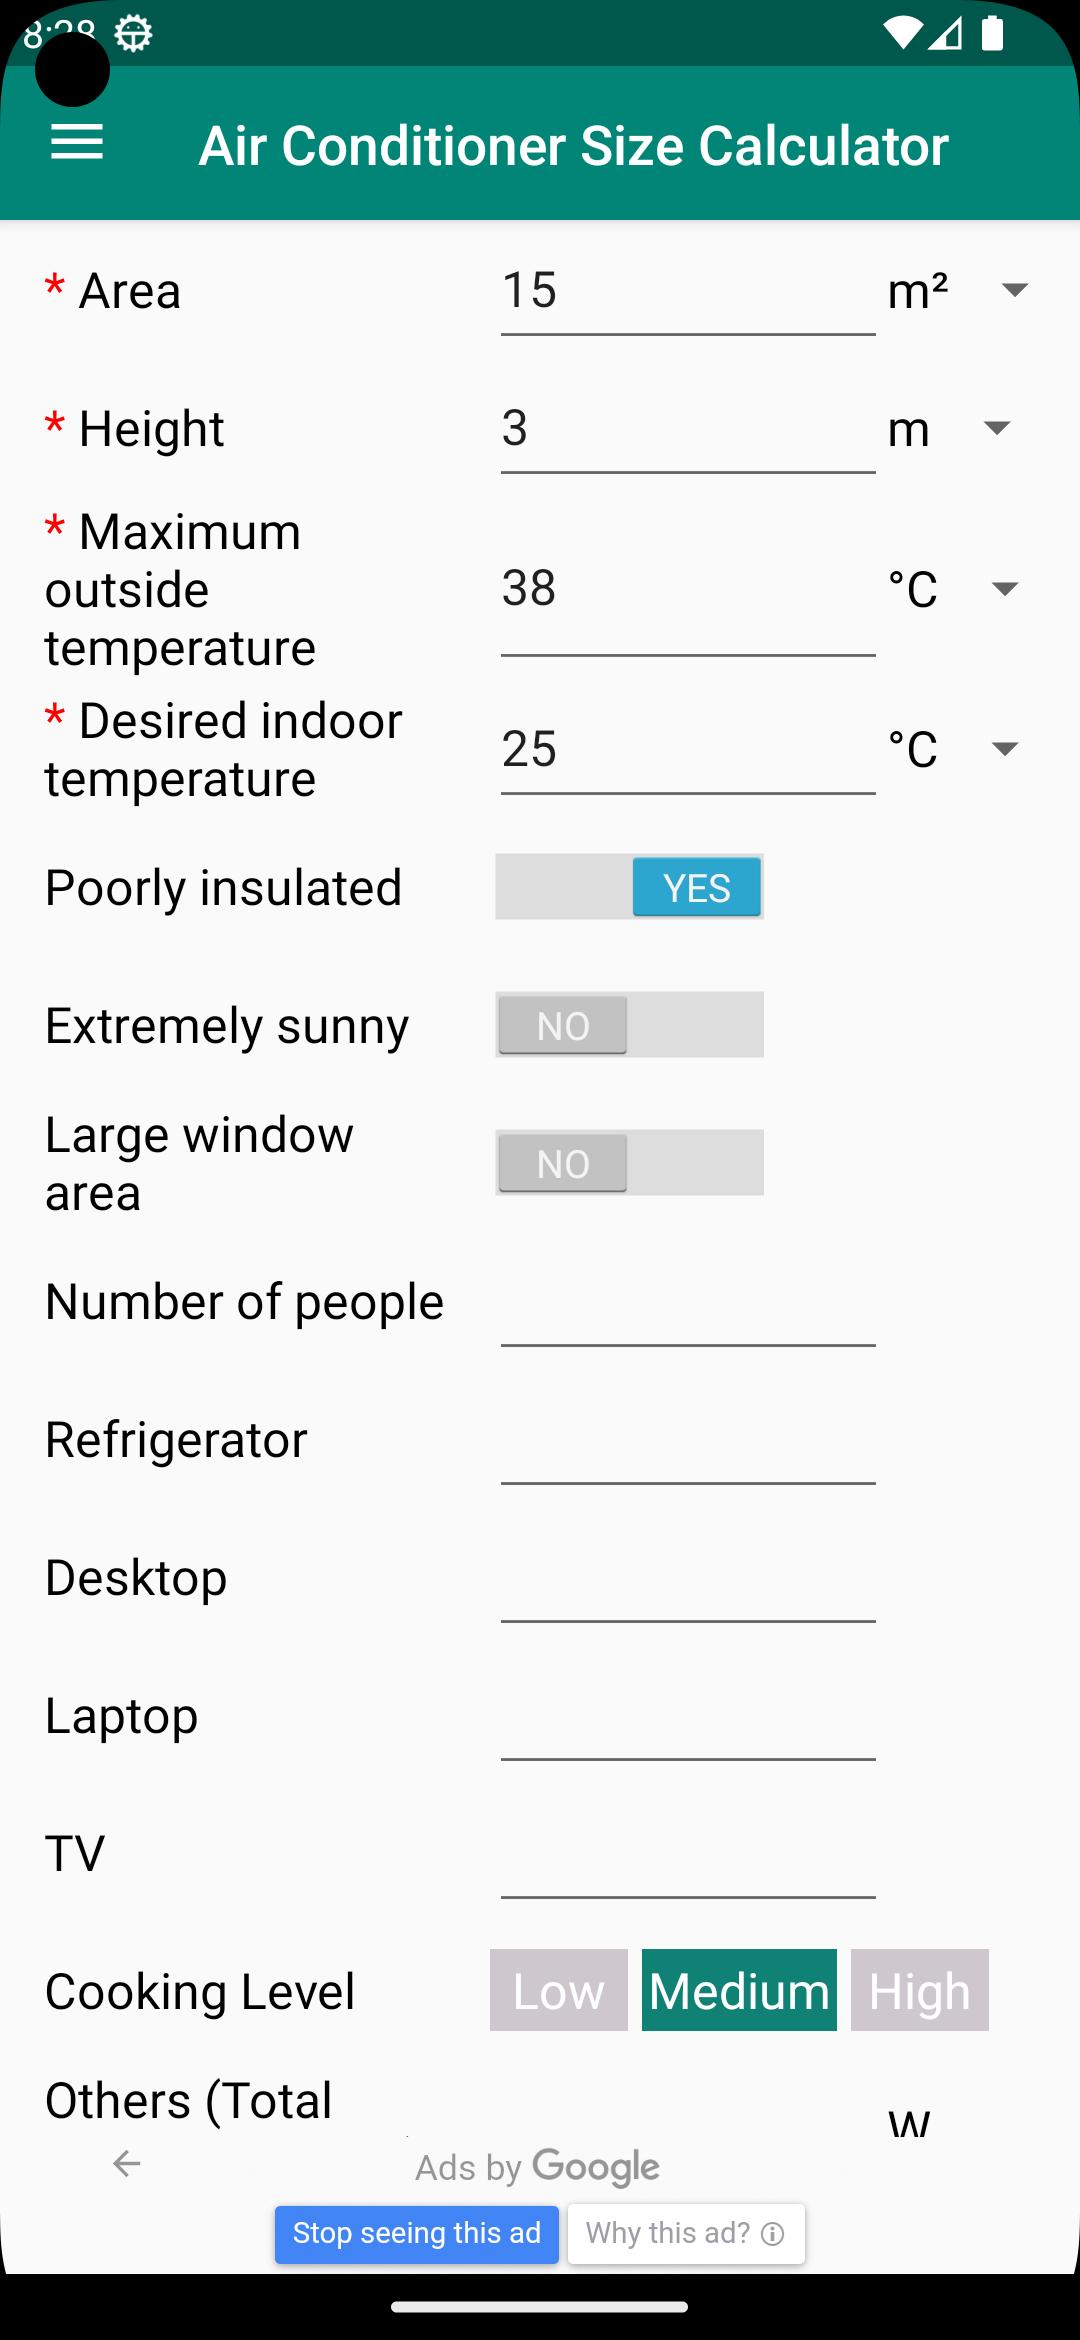Tap the info icon beside Why this ad
Image resolution: width=1080 pixels, height=2340 pixels.
pyautogui.click(x=773, y=2234)
